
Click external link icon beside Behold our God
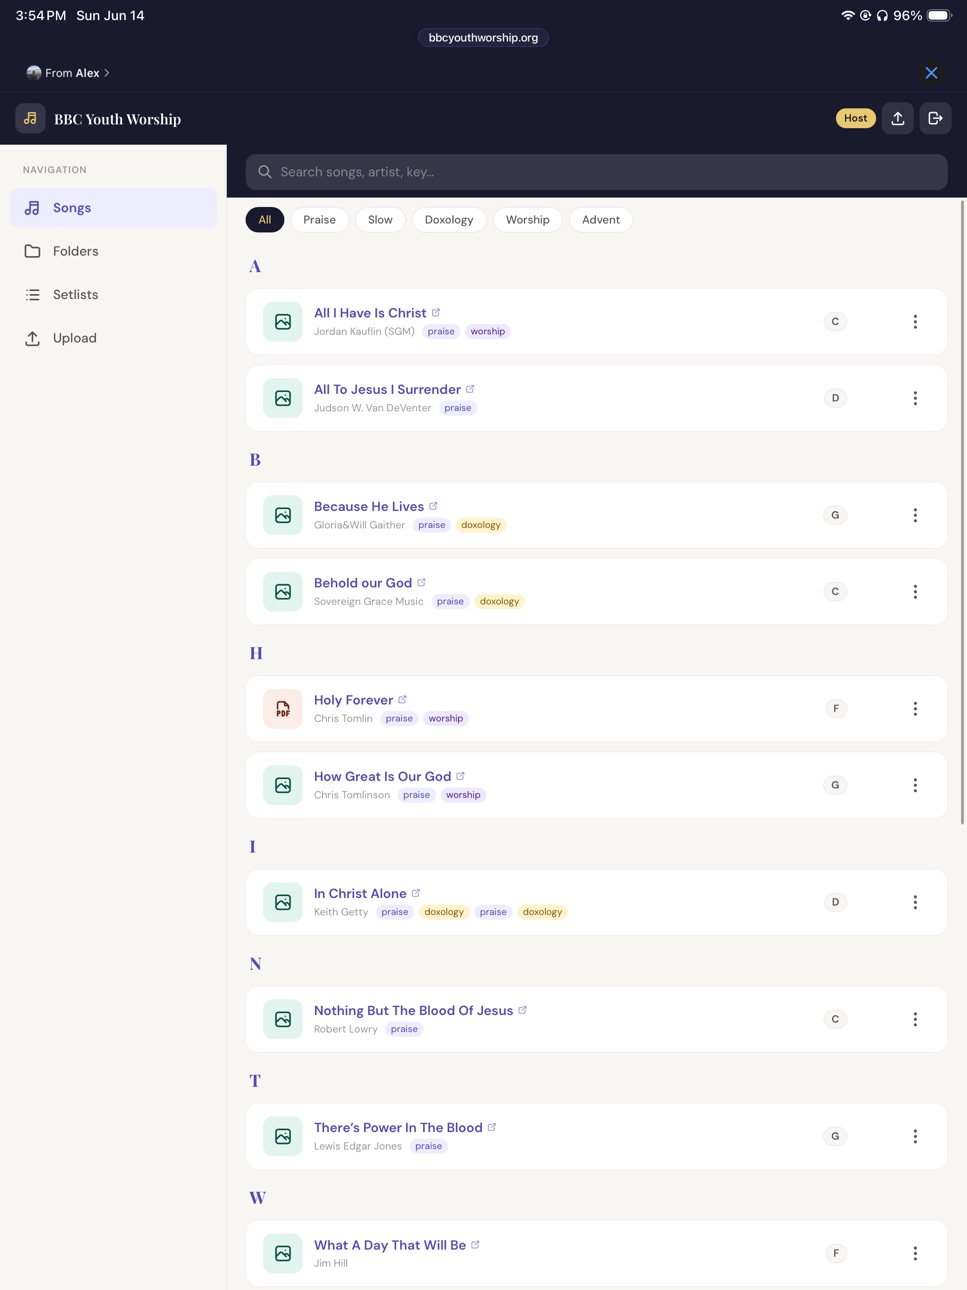(x=421, y=582)
